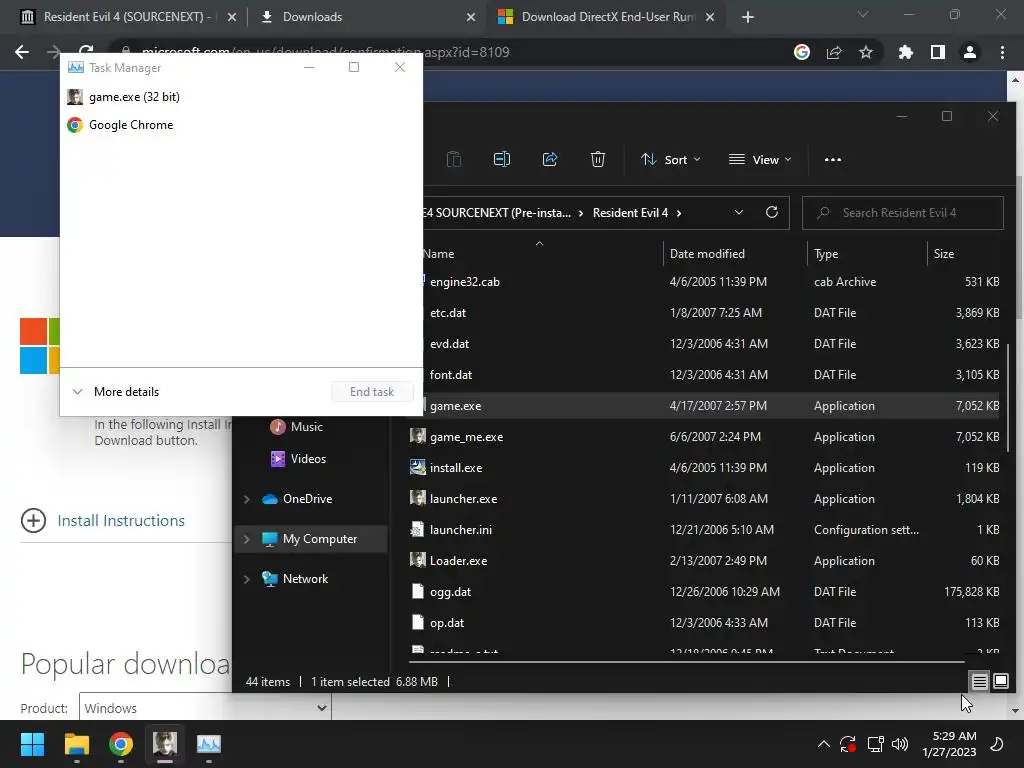Viewport: 1024px width, 768px height.
Task: Switch to game.exe on the taskbar
Action: (165, 744)
